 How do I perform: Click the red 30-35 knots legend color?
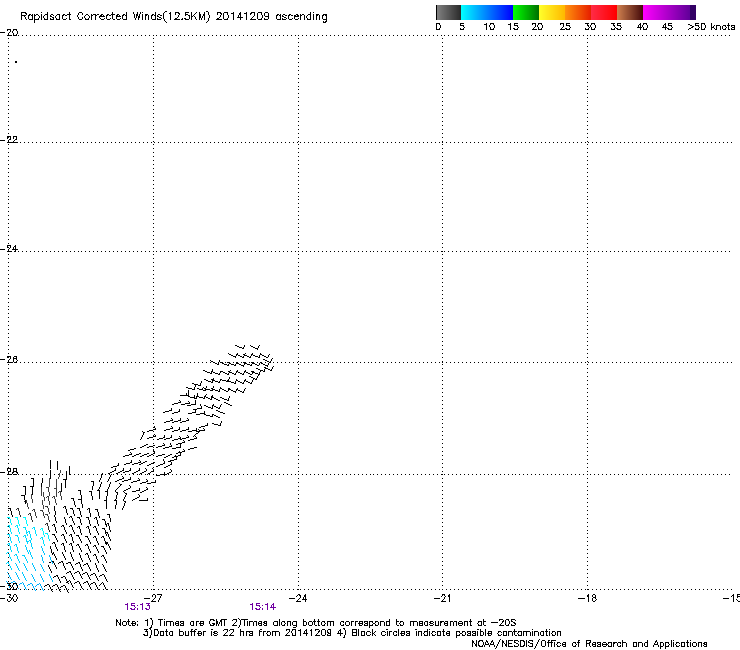coord(604,12)
